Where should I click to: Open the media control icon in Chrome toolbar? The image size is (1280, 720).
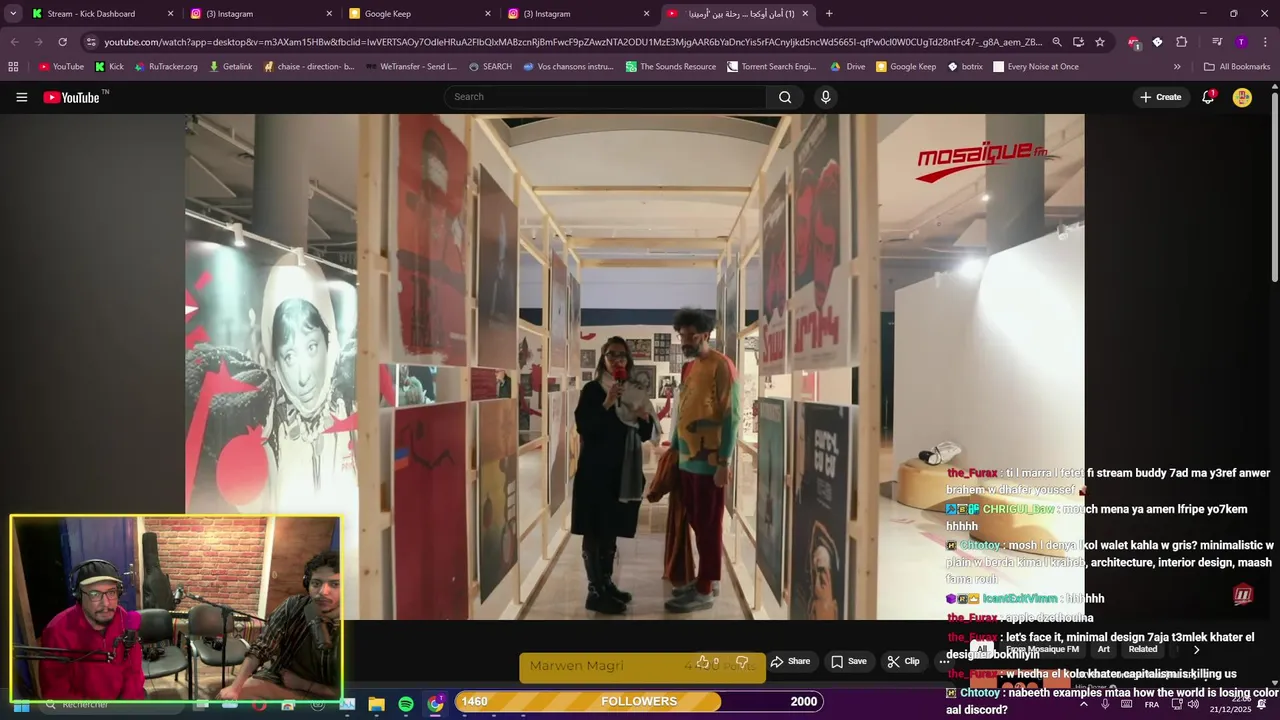tap(1217, 42)
